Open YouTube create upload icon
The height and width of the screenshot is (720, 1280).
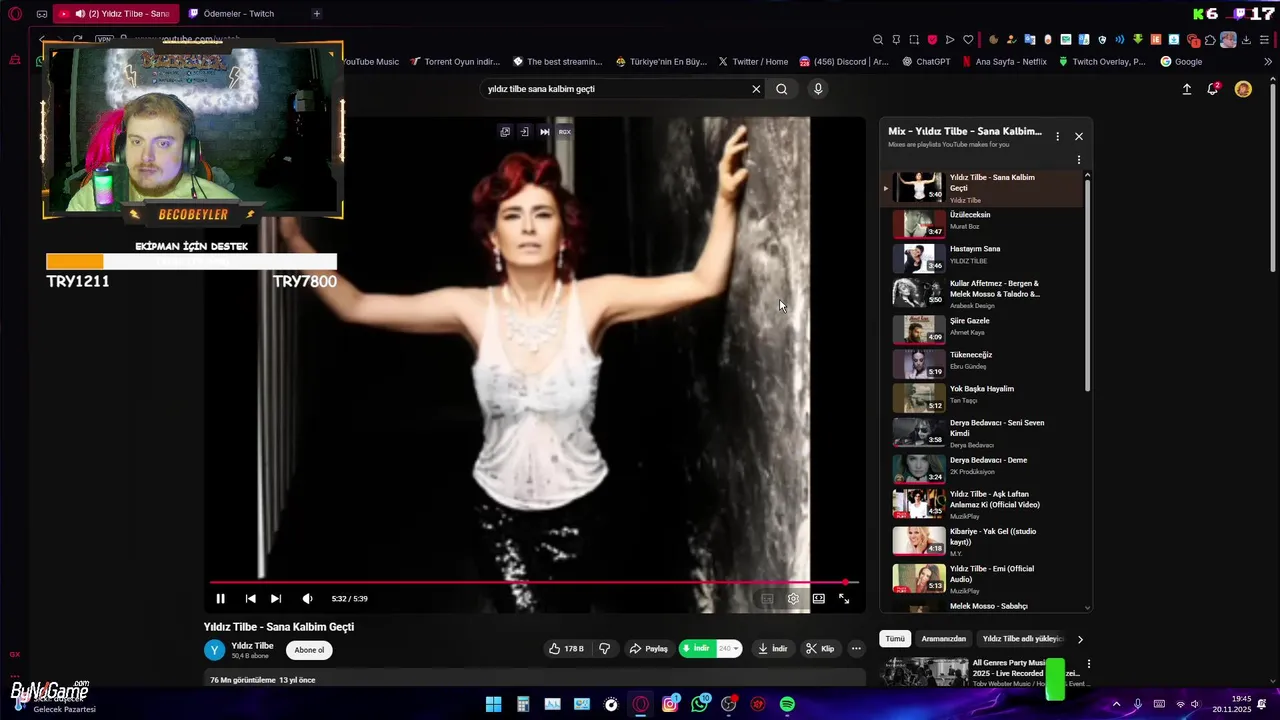pos(1187,89)
